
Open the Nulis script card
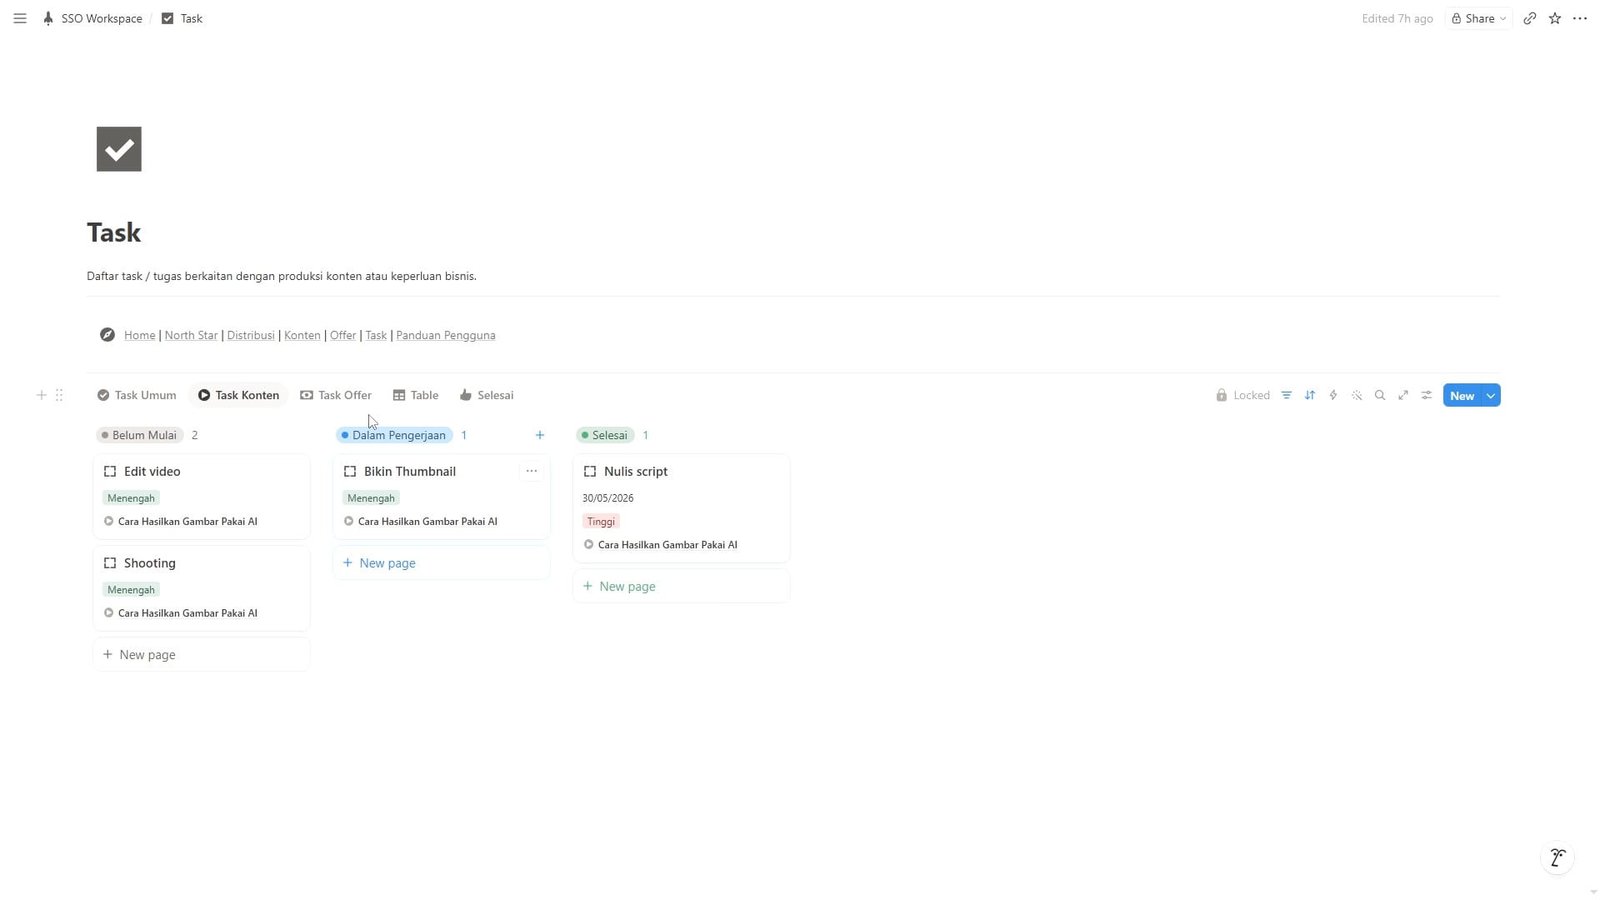click(681, 508)
